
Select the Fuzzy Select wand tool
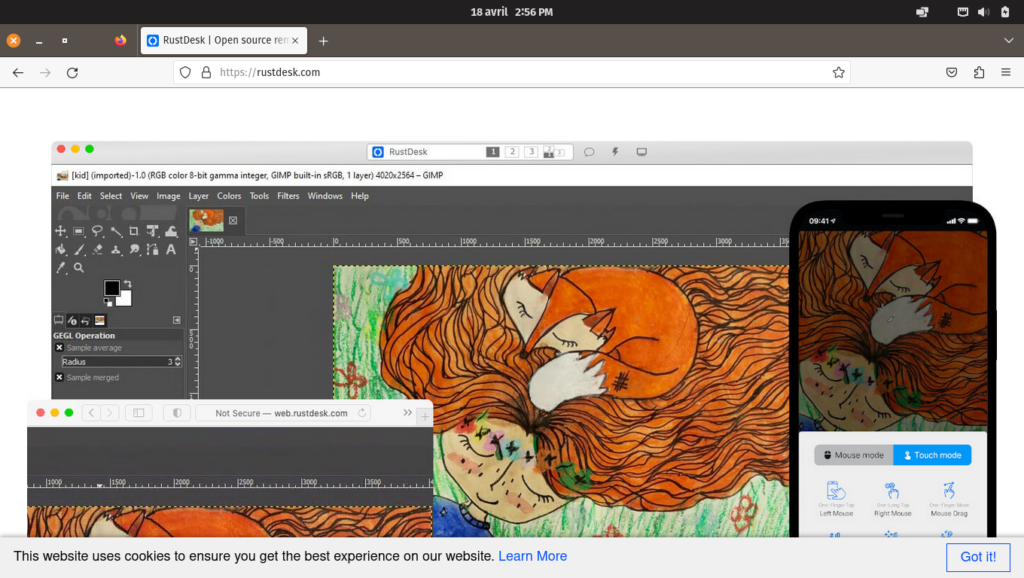116,231
